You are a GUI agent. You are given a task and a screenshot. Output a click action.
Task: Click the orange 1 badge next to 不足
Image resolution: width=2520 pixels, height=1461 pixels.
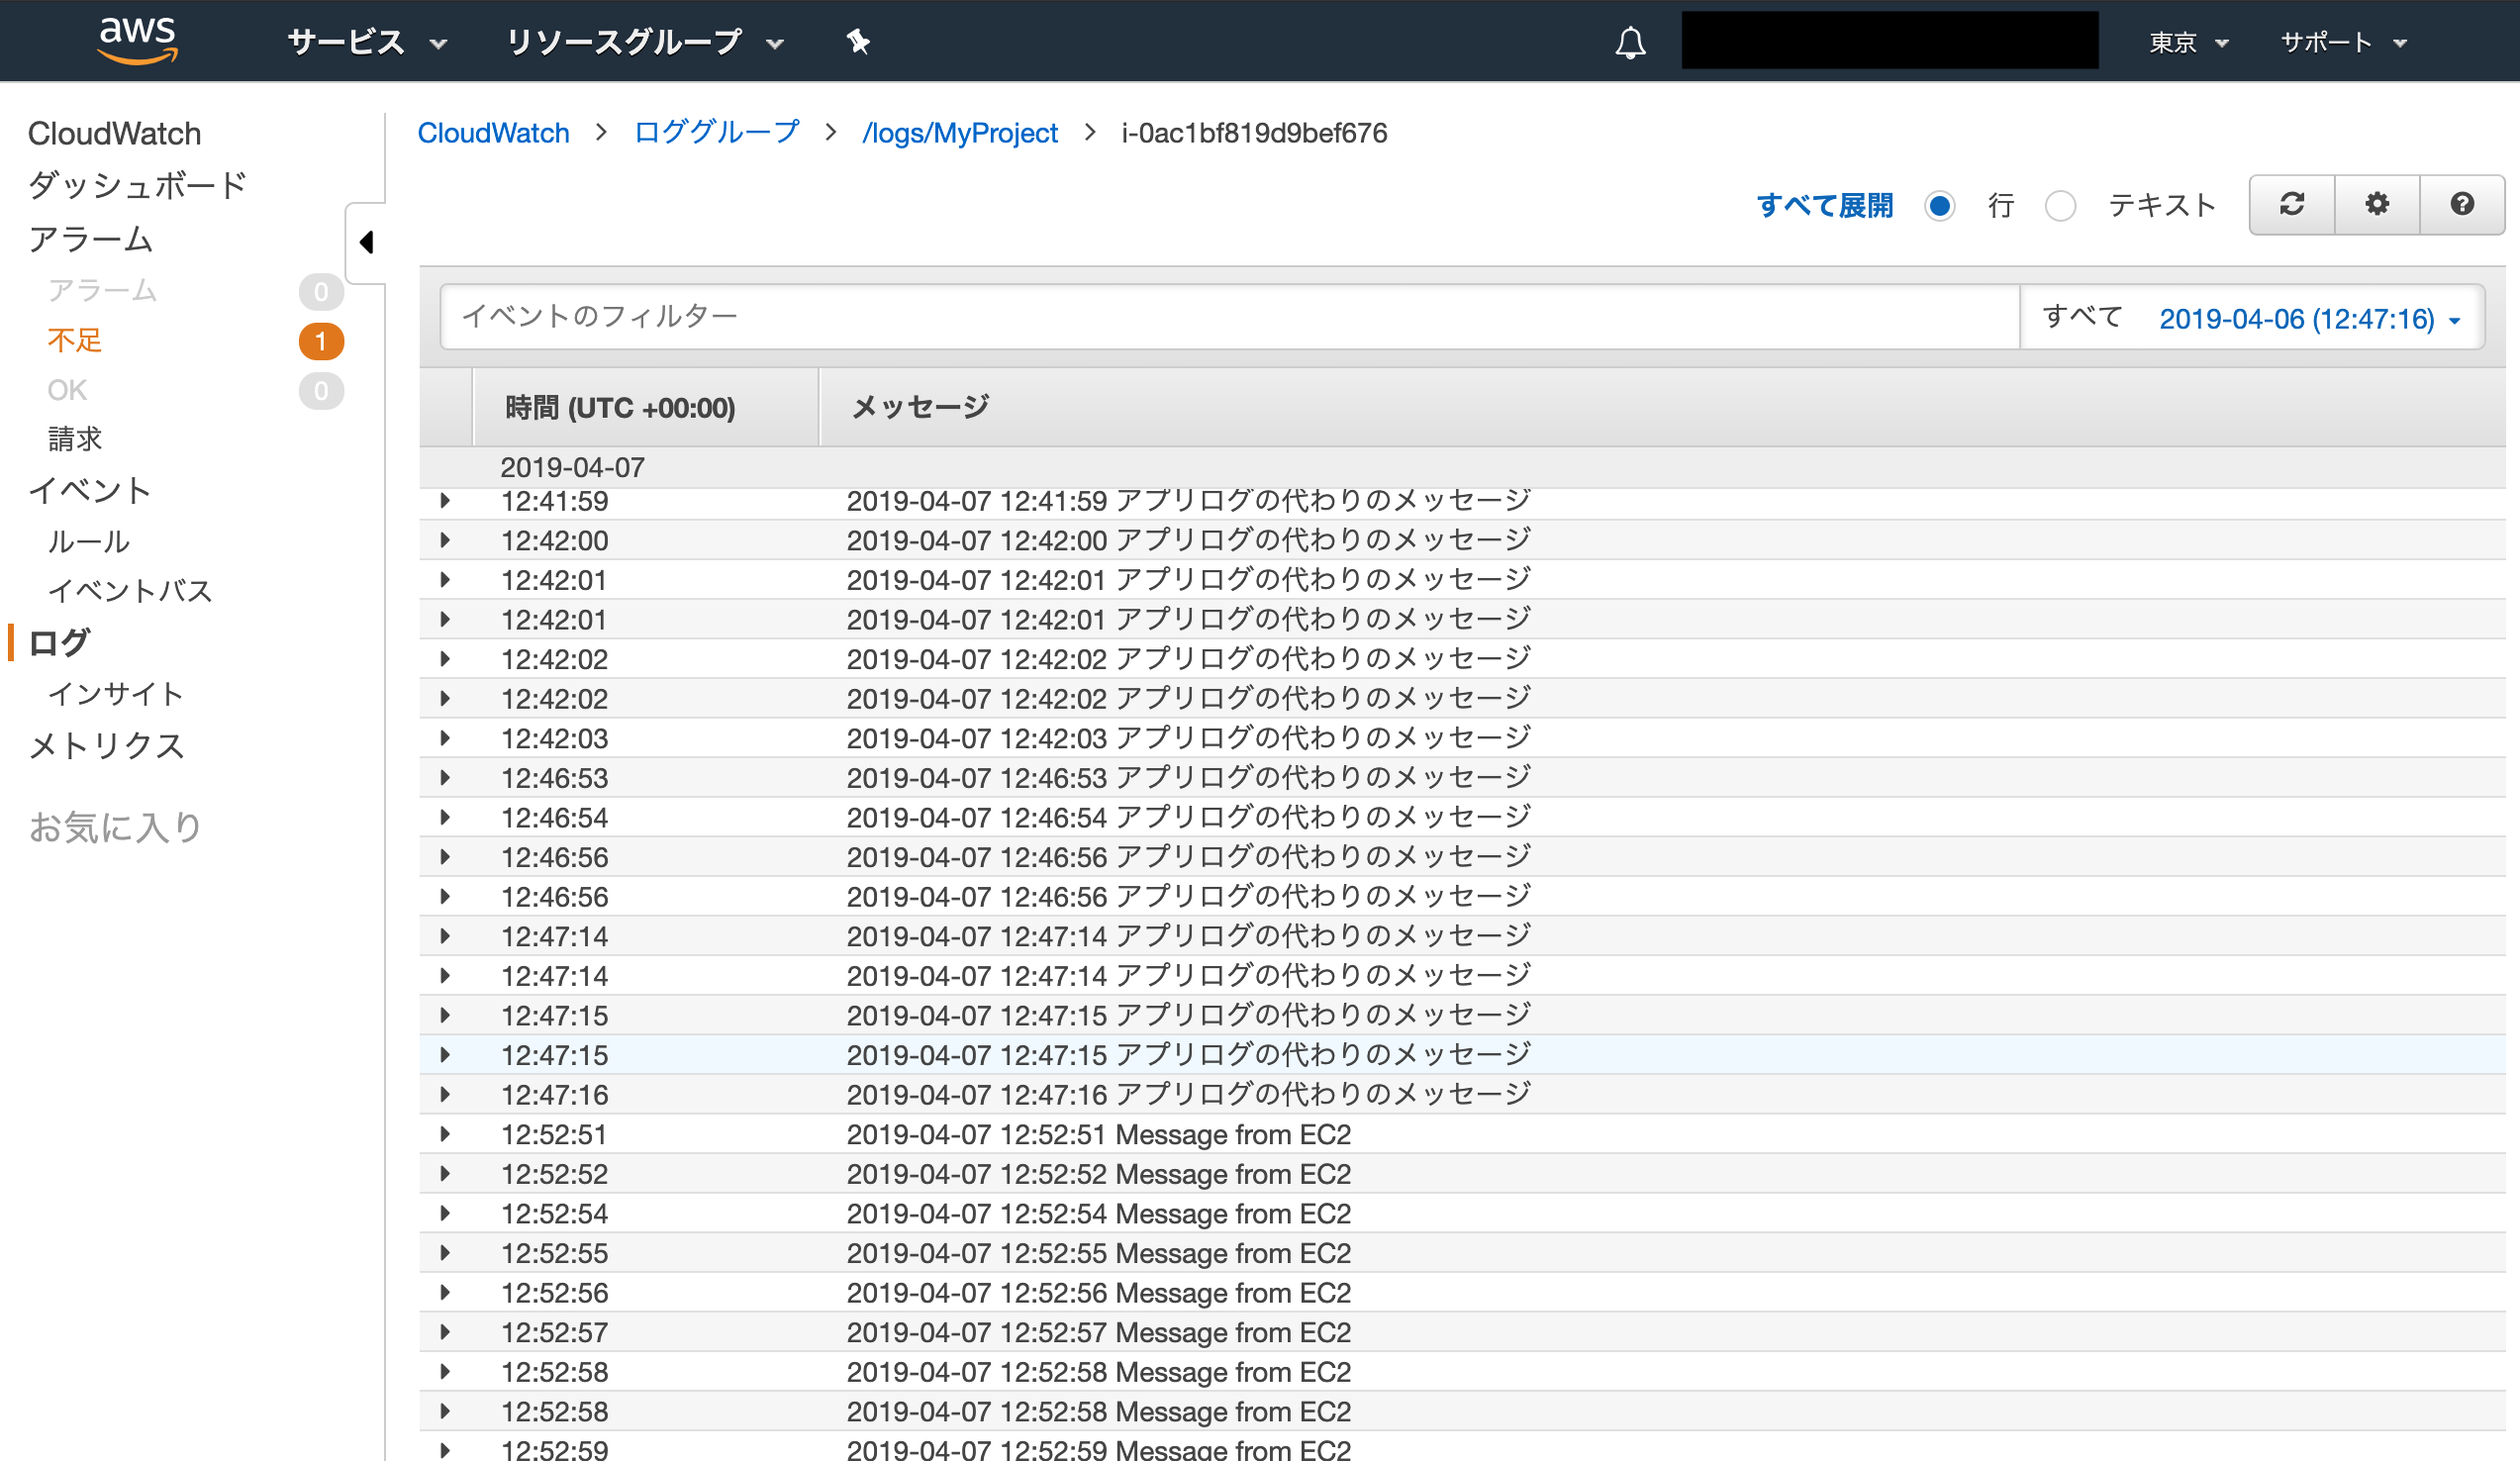pos(321,341)
